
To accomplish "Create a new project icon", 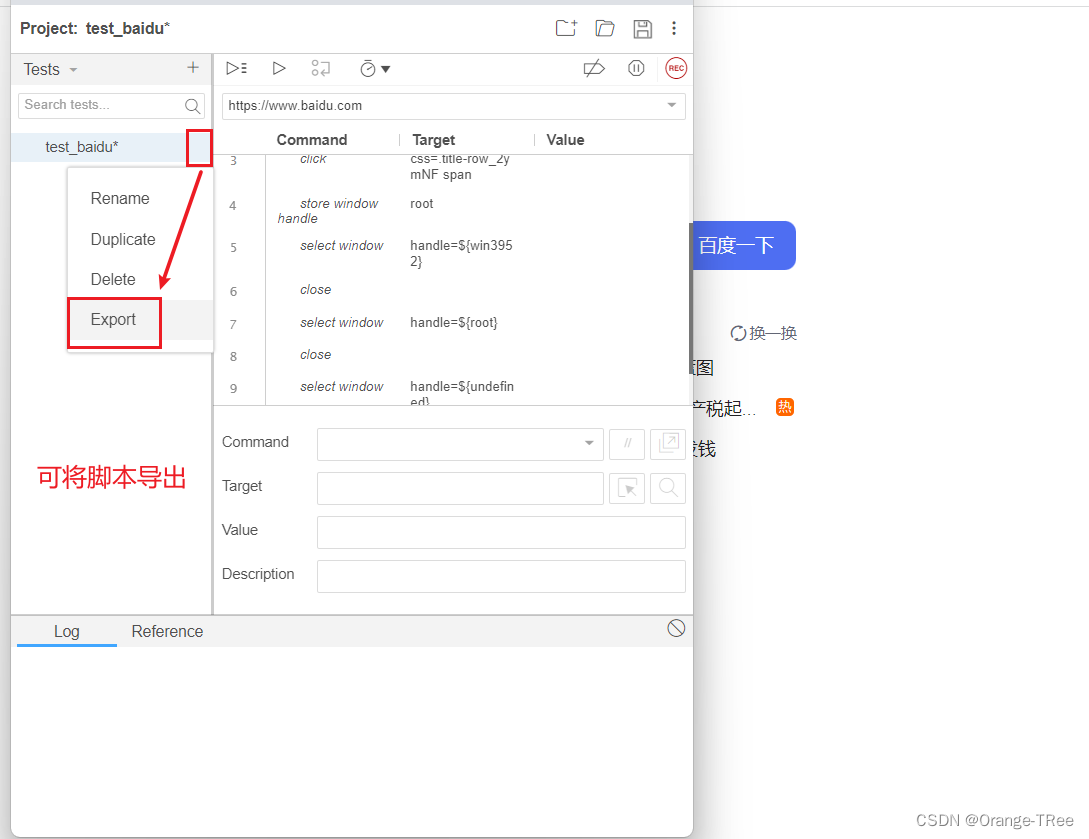I will 566,28.
